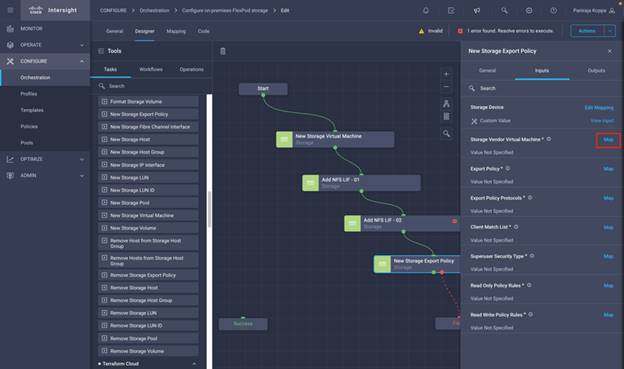Select the New Storage Volume task
The image size is (624, 369).
148,228
